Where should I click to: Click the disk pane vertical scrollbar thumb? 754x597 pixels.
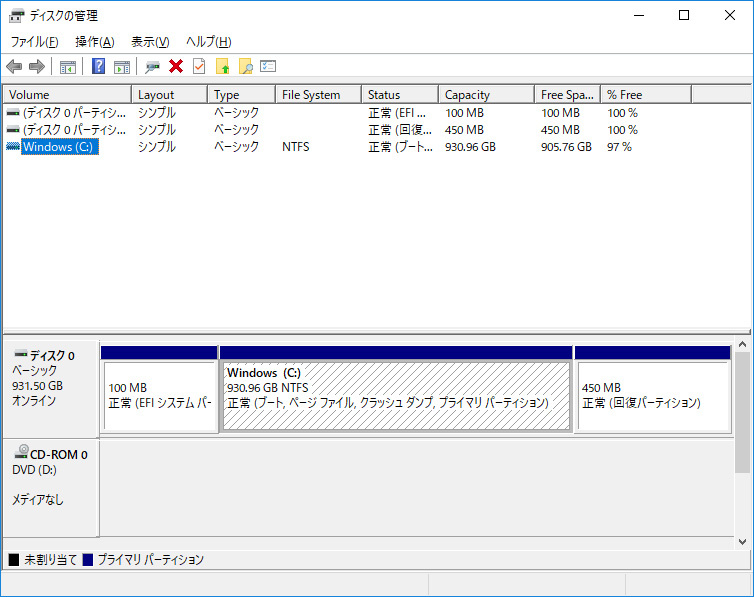pos(742,412)
